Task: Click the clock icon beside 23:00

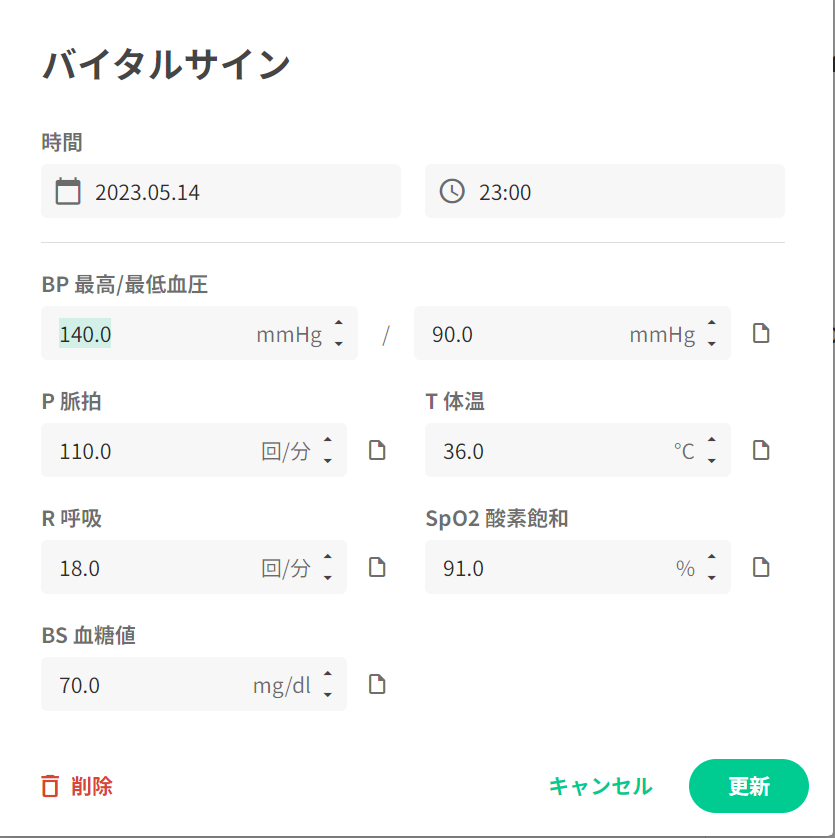Action: point(452,191)
